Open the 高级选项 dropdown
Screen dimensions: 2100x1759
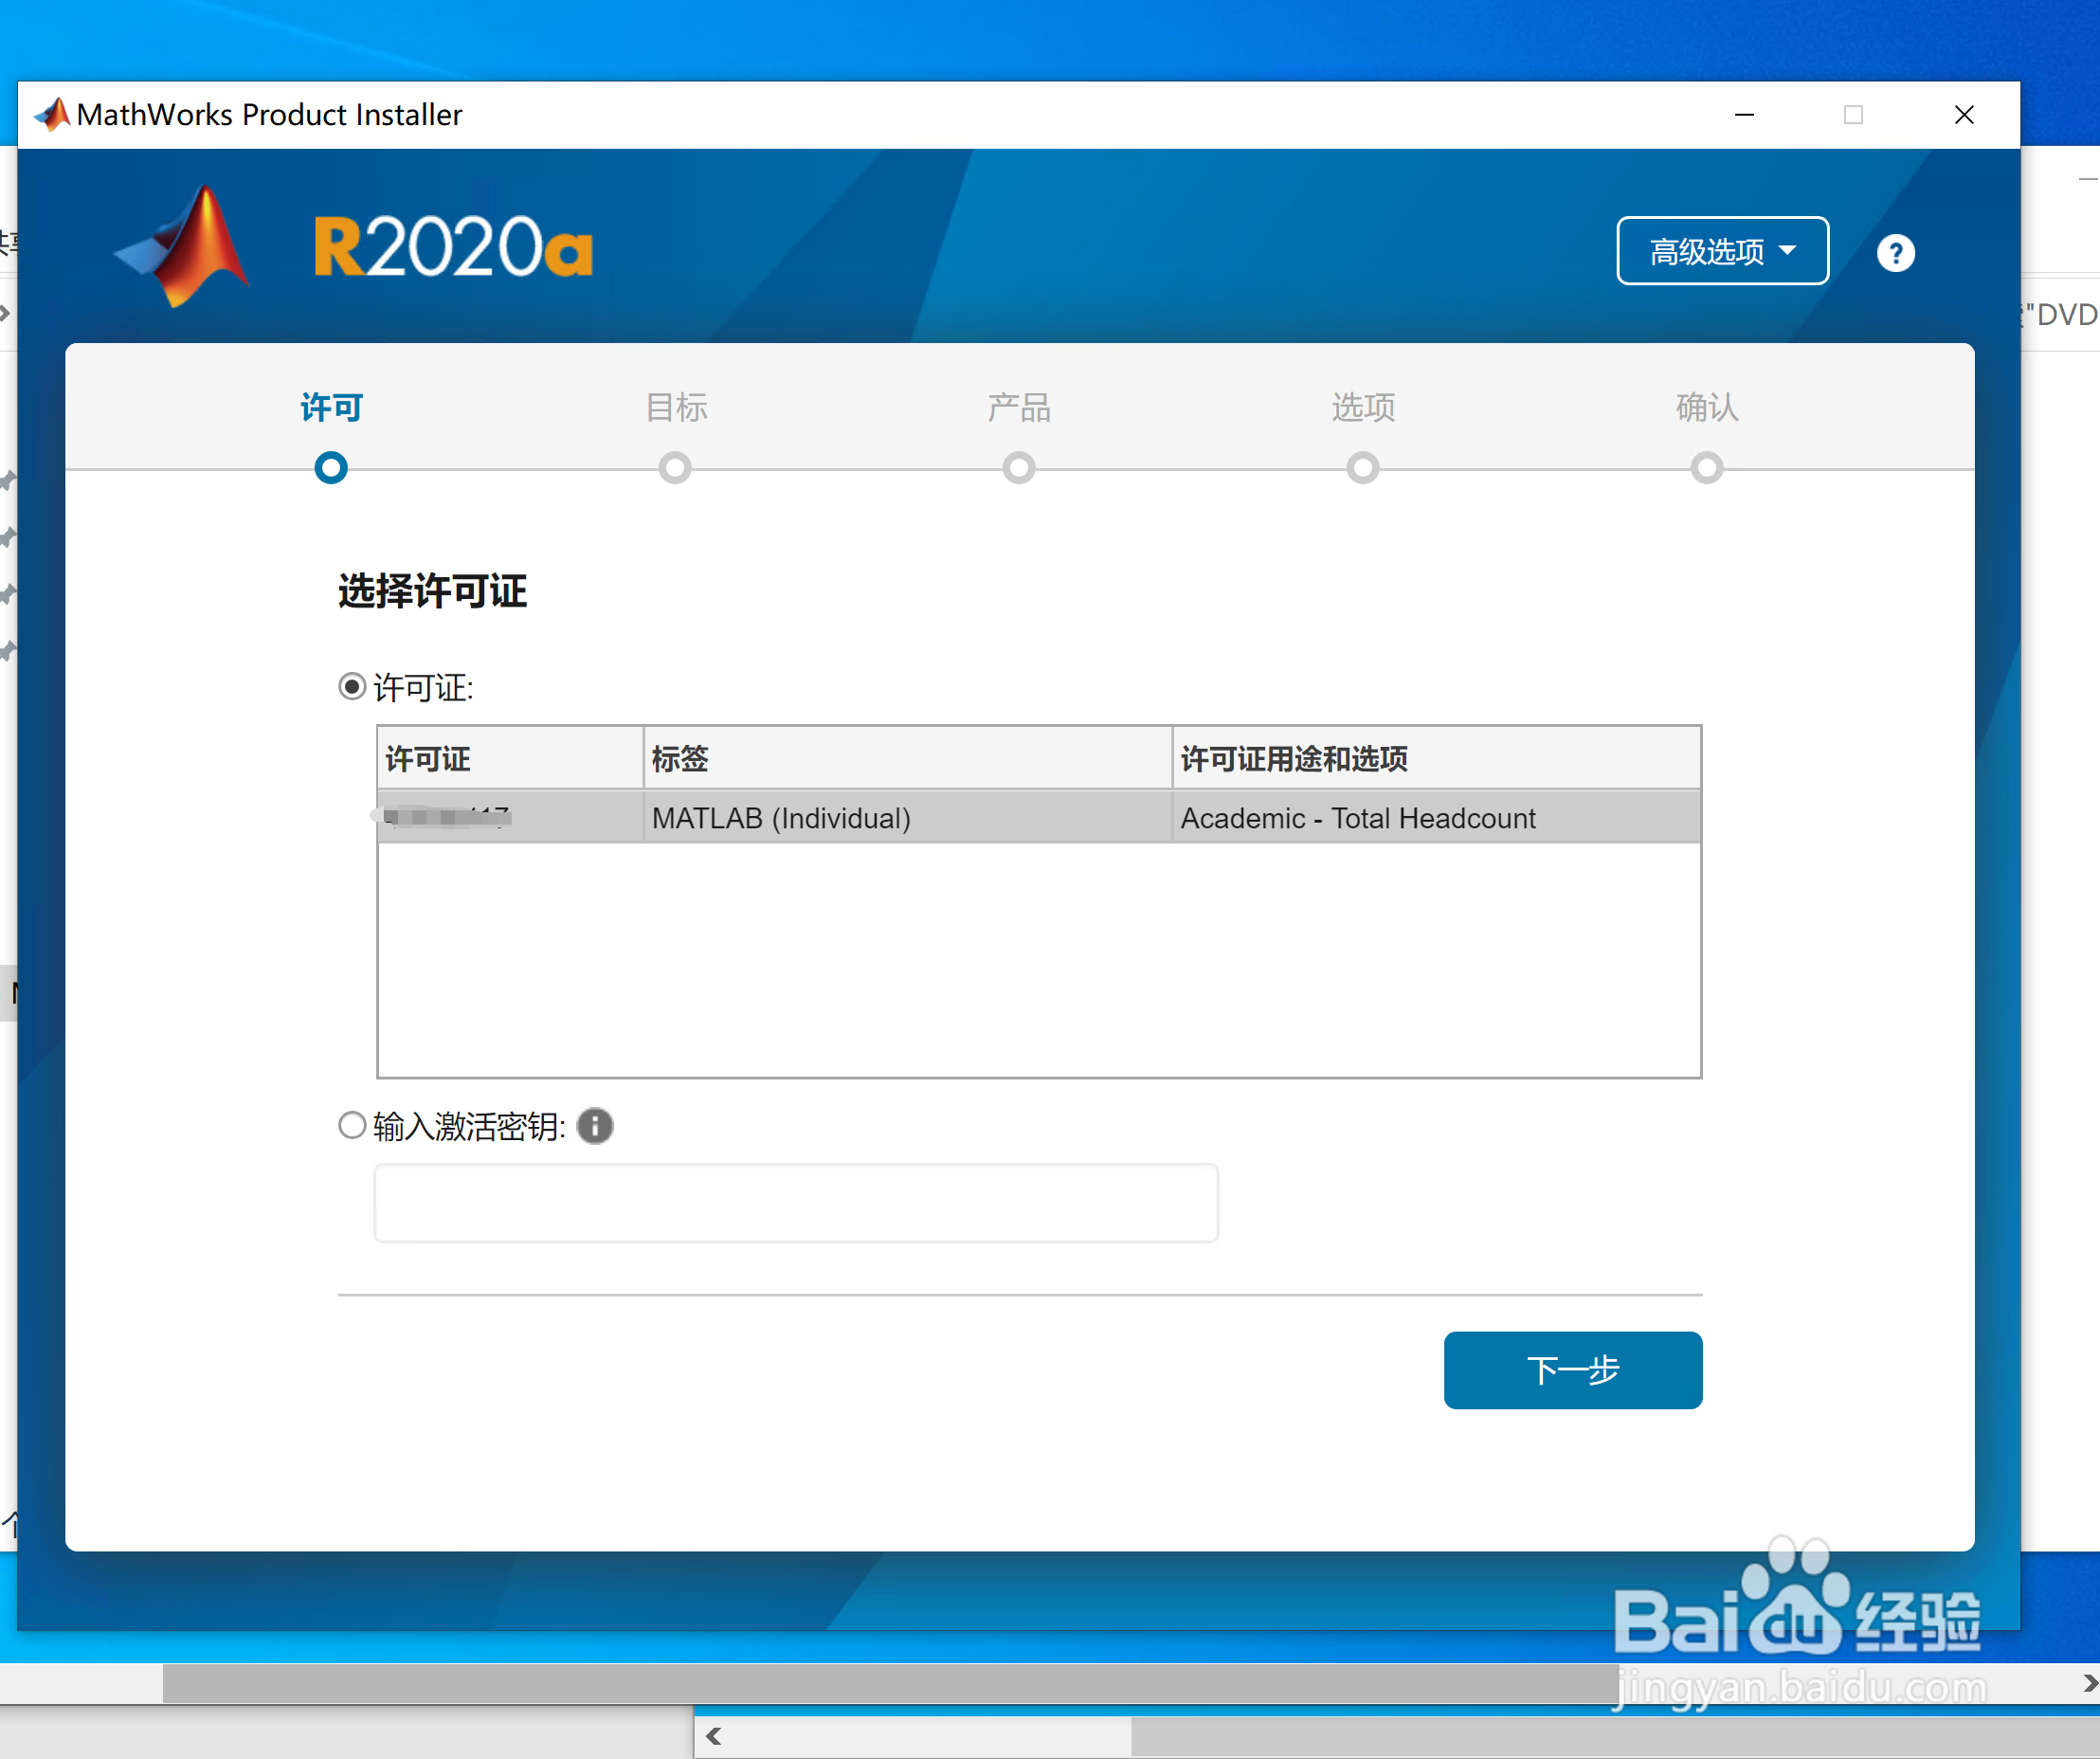pyautogui.click(x=1722, y=251)
